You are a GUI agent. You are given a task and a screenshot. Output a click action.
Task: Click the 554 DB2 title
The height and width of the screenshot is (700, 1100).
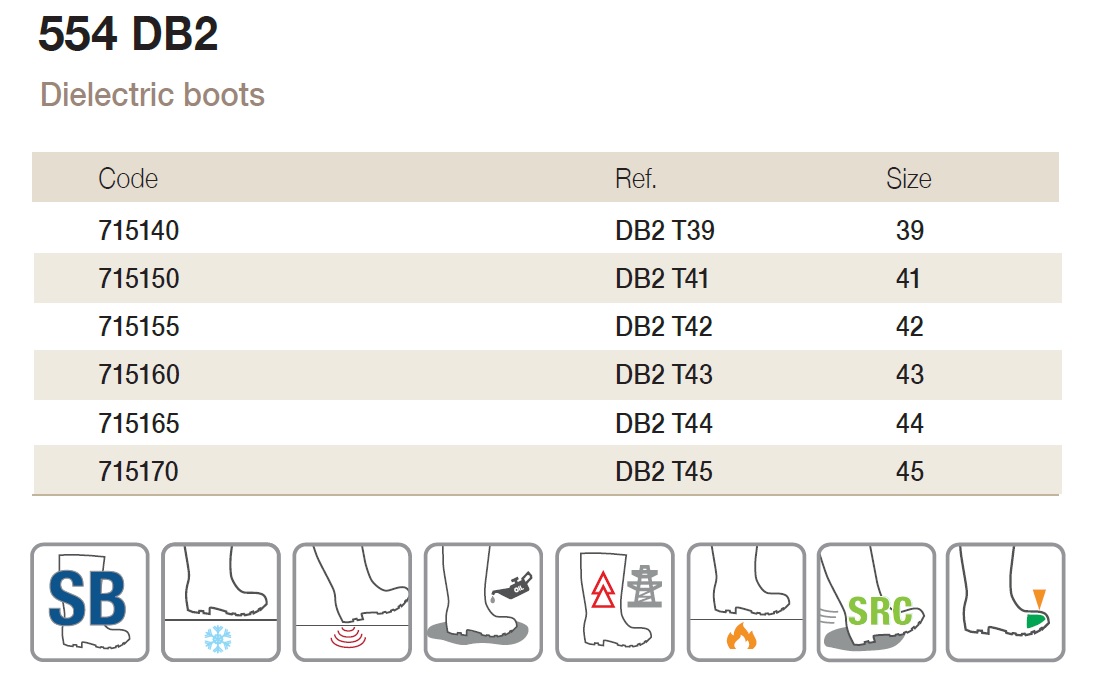pos(128,34)
